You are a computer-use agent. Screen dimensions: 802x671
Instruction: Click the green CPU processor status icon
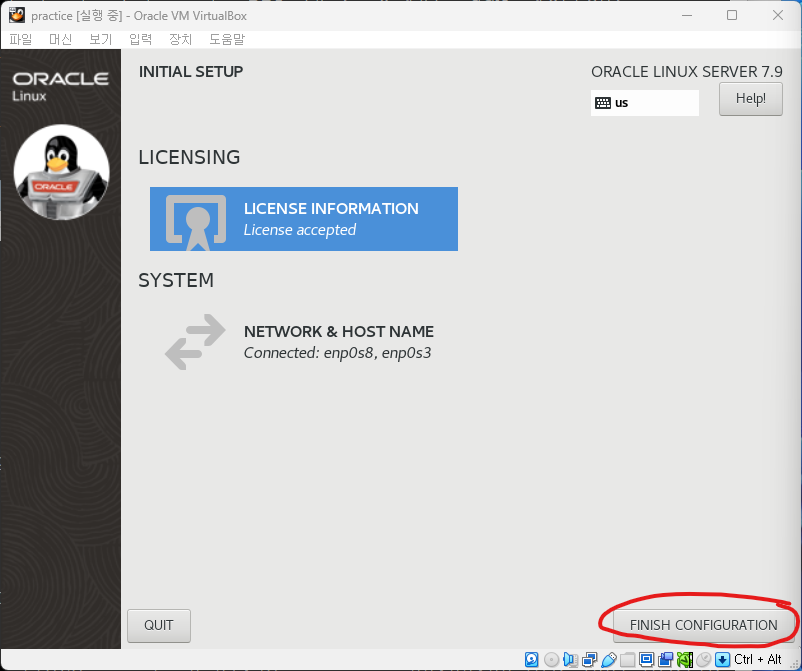coord(685,659)
